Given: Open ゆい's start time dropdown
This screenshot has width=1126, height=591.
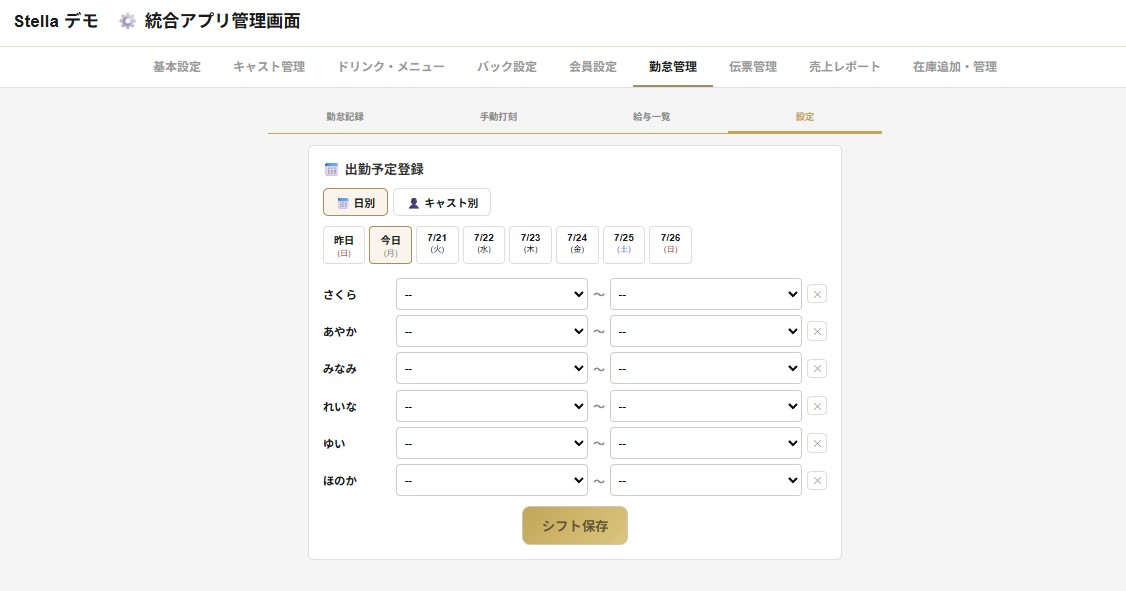Looking at the screenshot, I should (x=492, y=443).
